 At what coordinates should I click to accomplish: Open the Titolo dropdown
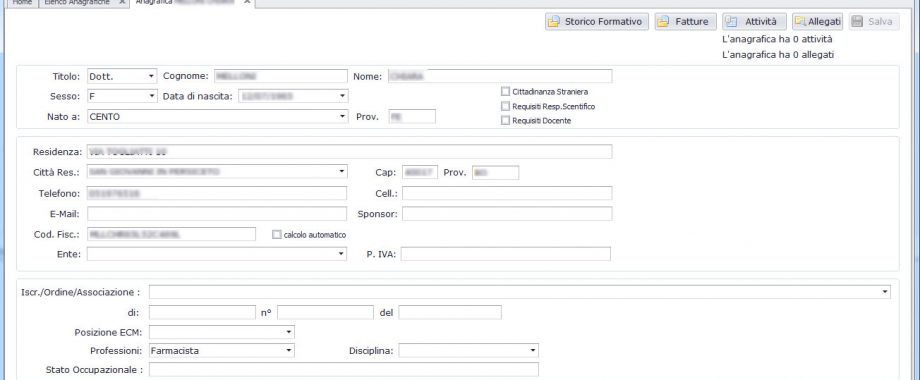click(x=151, y=76)
